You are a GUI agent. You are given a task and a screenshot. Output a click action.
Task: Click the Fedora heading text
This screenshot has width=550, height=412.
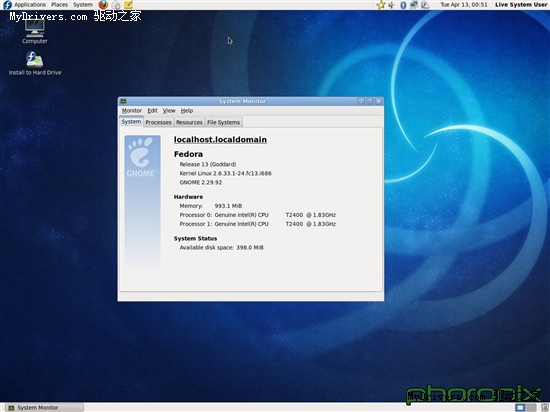[x=188, y=154]
